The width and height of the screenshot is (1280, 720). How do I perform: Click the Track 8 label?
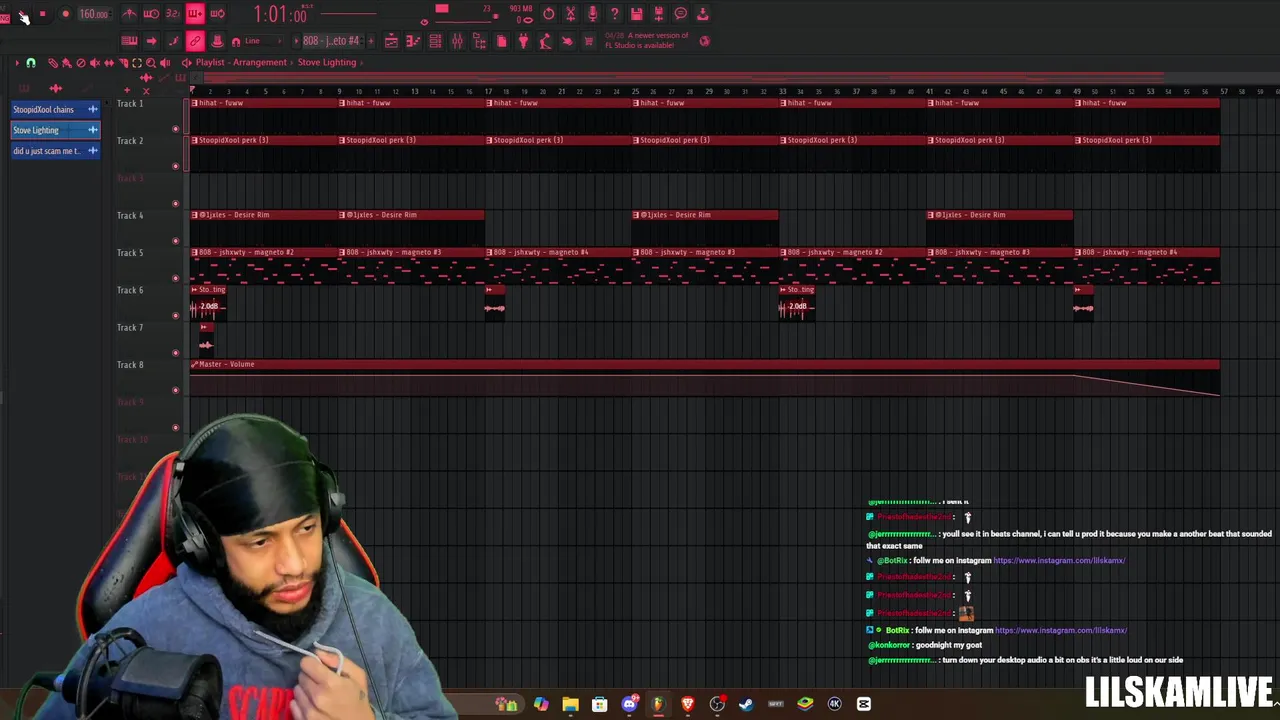(x=130, y=365)
